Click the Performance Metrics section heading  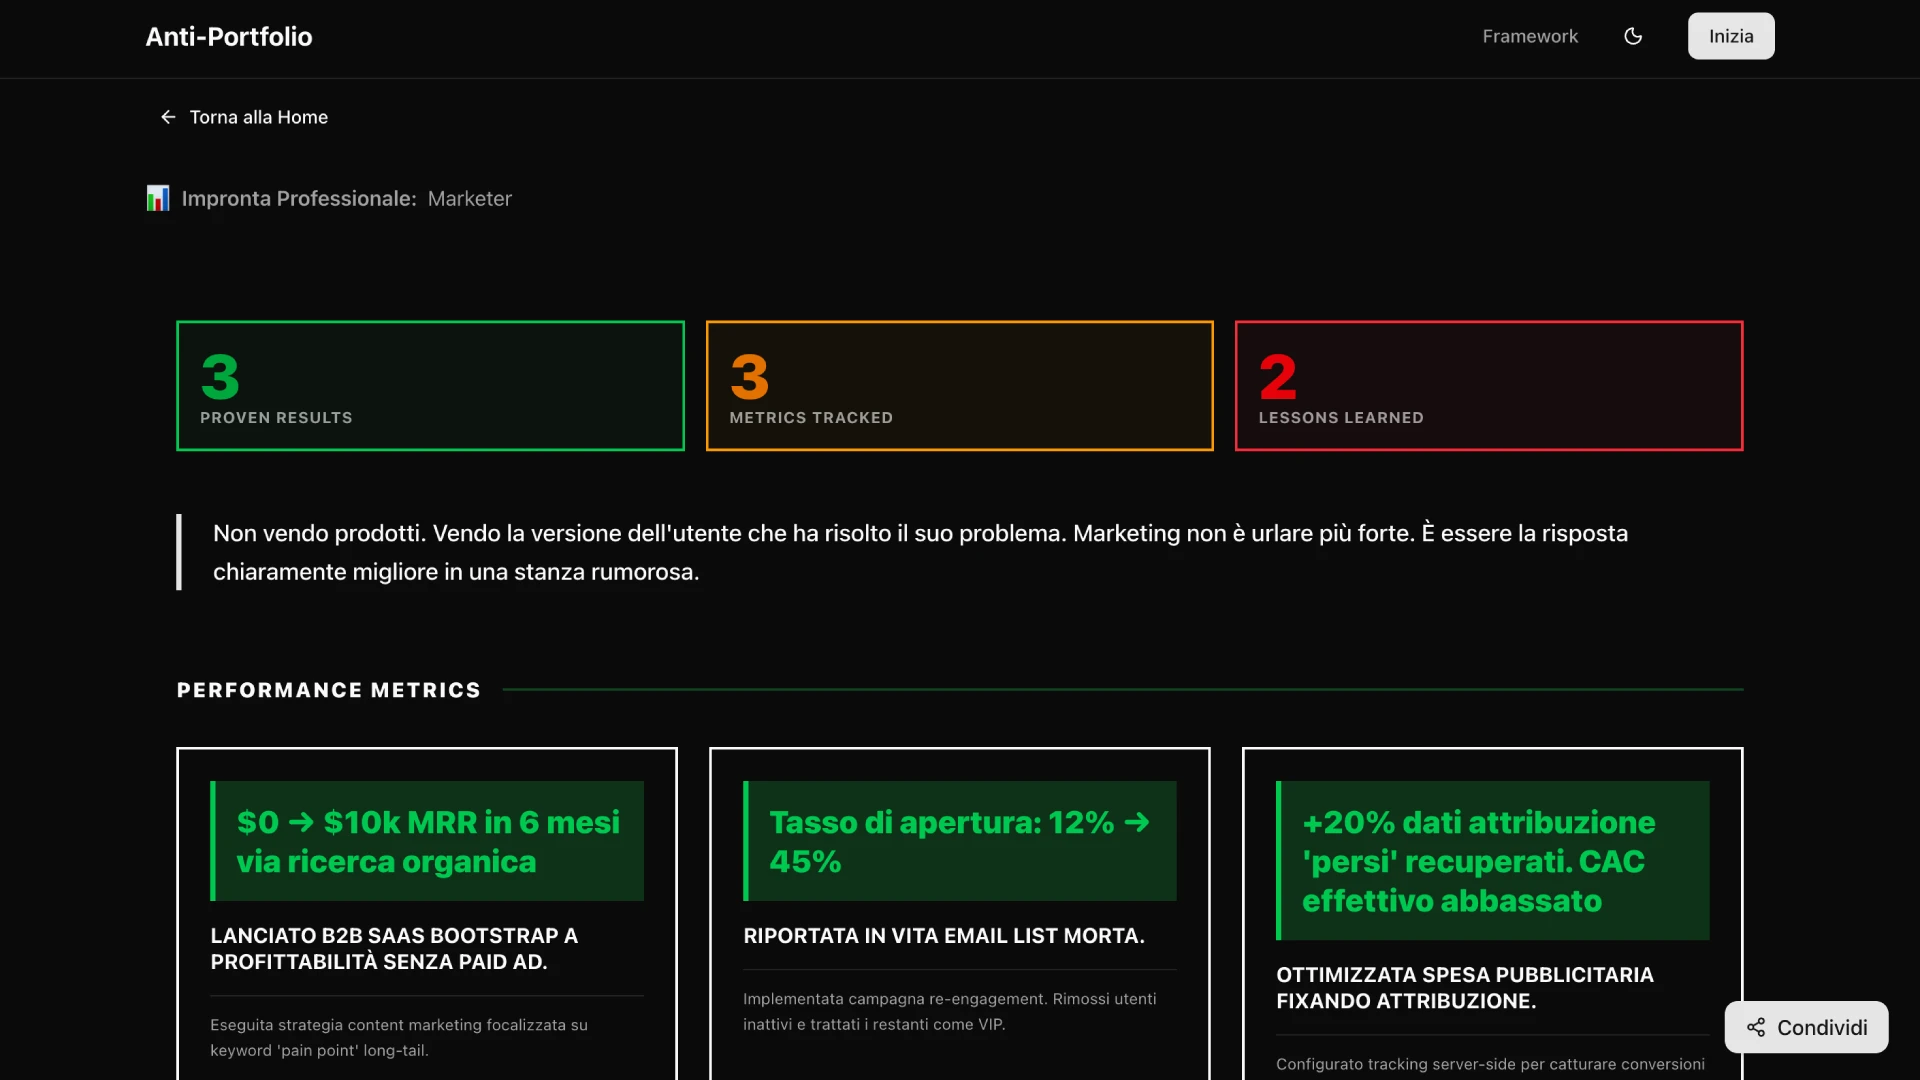click(328, 689)
